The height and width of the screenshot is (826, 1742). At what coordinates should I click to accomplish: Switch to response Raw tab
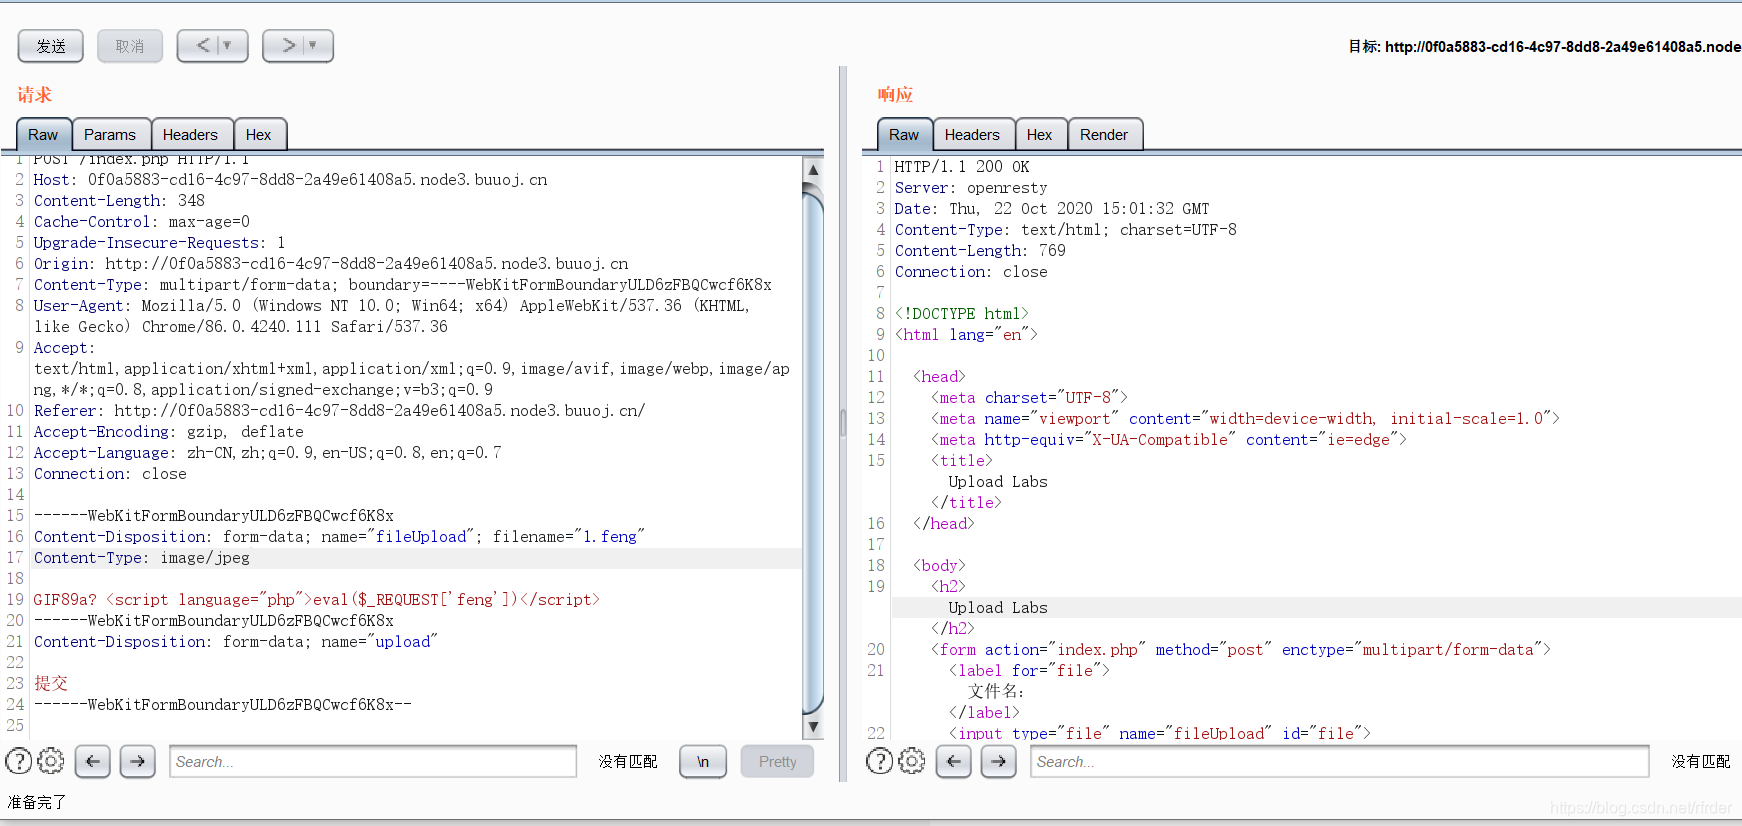coord(904,135)
